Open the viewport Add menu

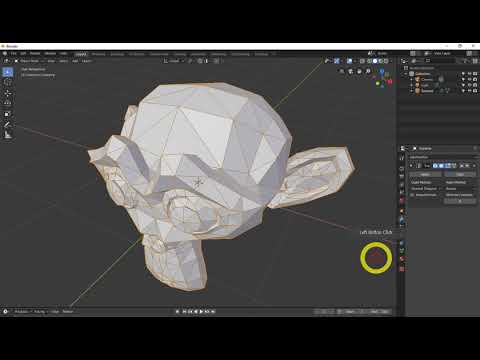[75, 61]
